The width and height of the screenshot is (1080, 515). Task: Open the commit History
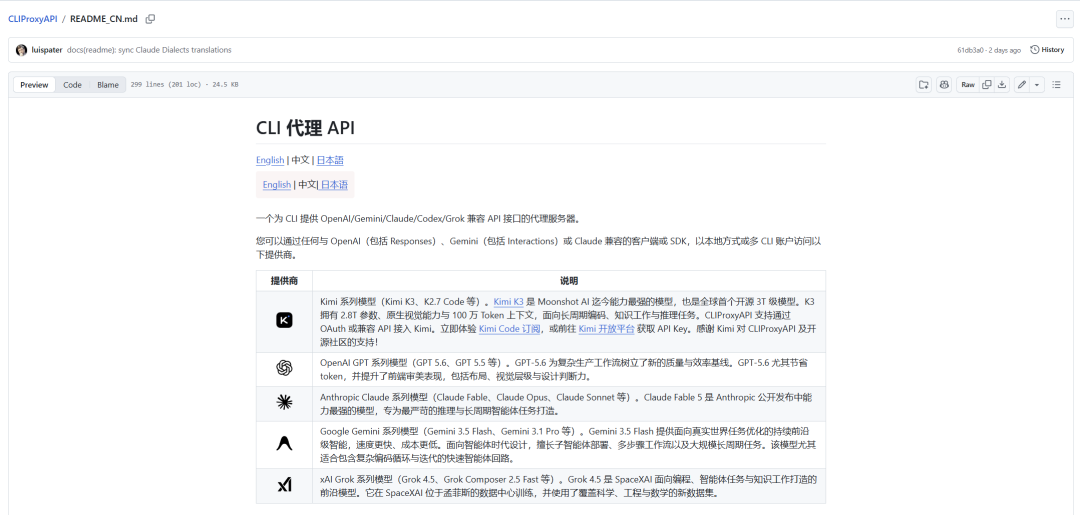point(1047,50)
